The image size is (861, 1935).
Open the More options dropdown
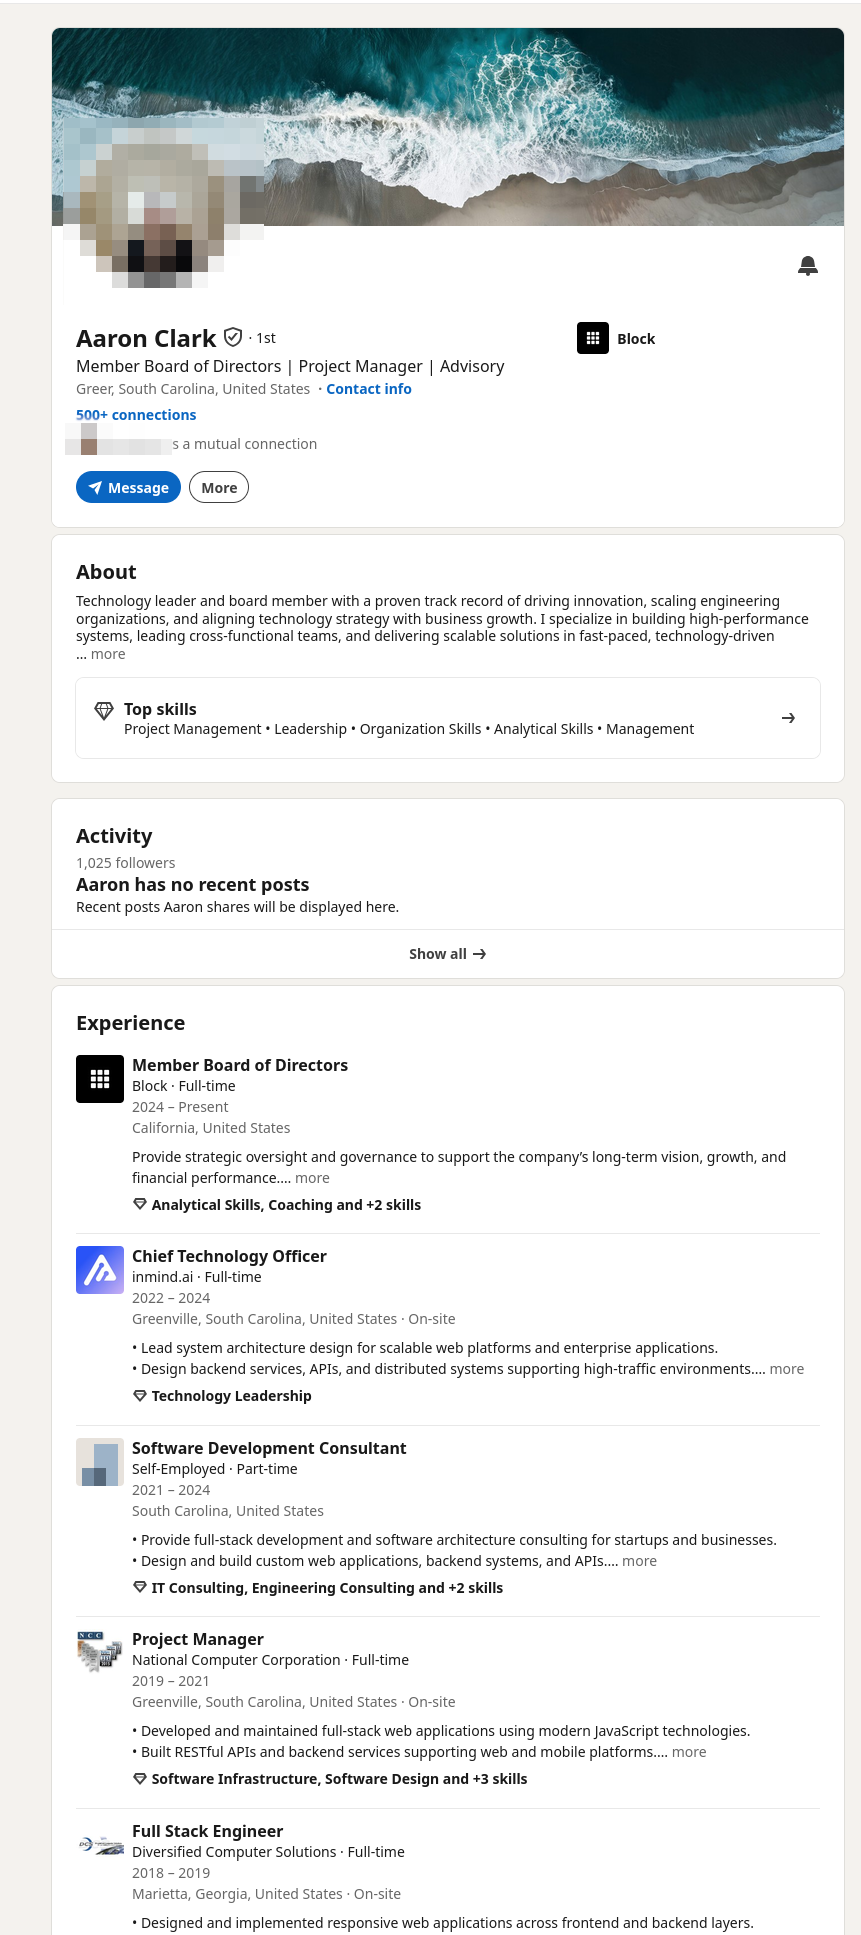[x=219, y=487]
